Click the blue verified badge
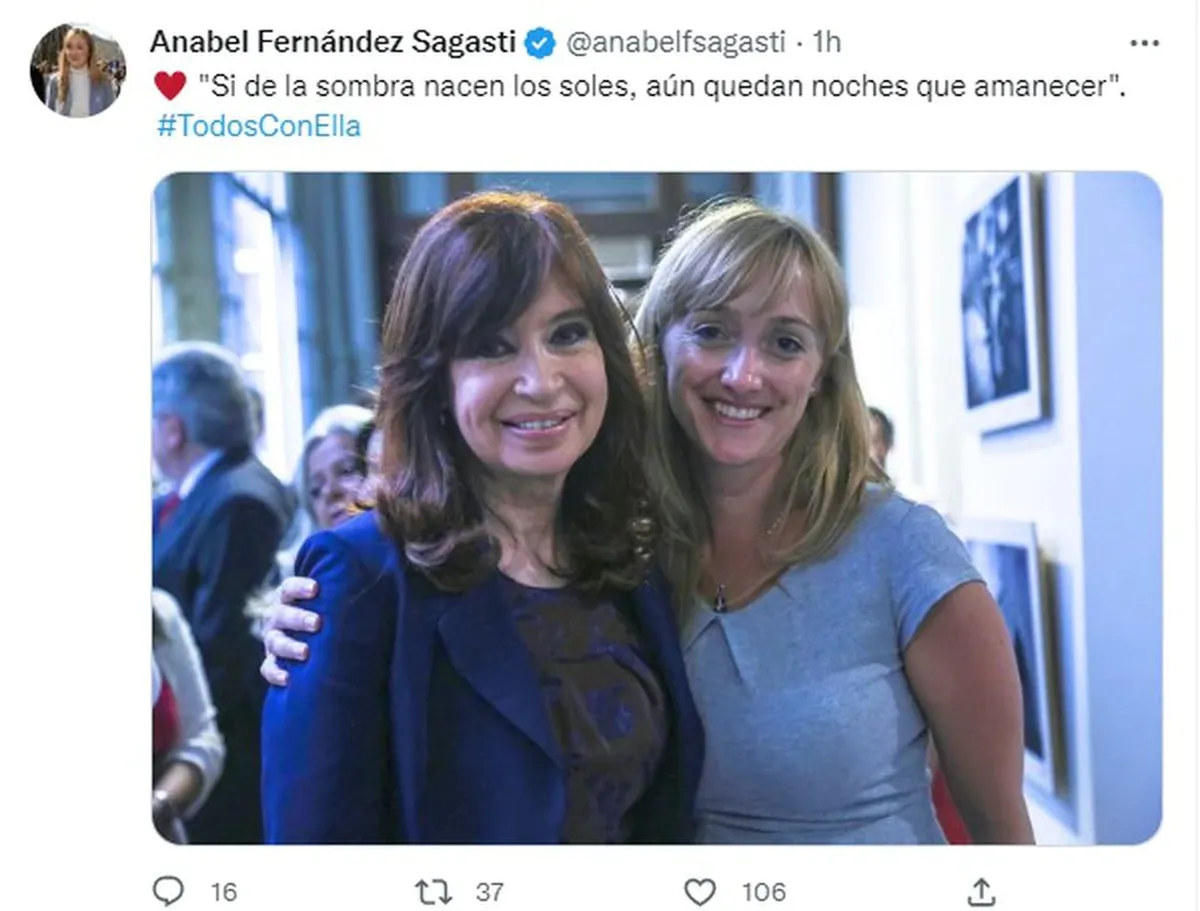This screenshot has width=1200, height=911. pos(541,43)
